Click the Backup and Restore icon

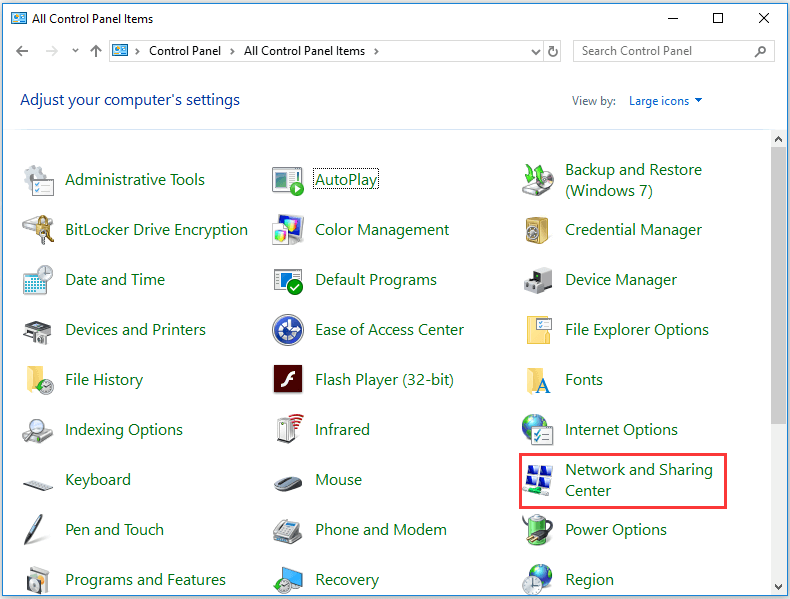pos(538,180)
